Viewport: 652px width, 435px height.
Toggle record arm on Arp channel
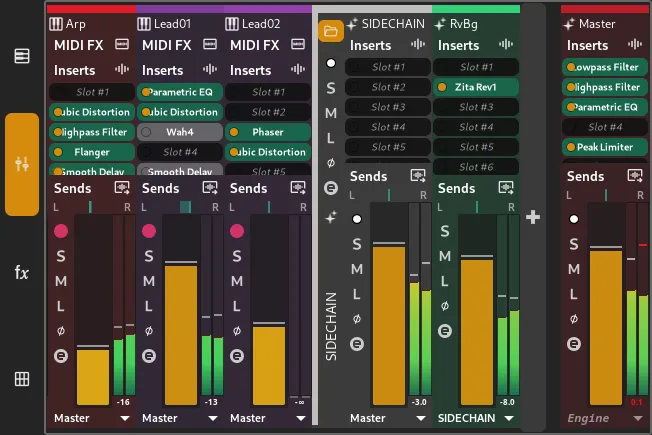(x=61, y=231)
